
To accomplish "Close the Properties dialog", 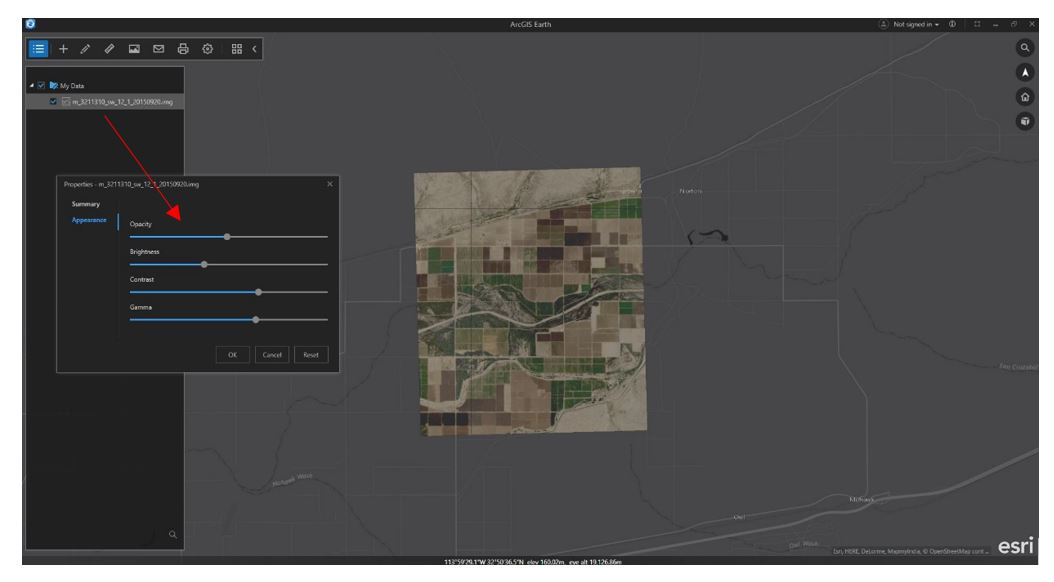I will (x=329, y=184).
